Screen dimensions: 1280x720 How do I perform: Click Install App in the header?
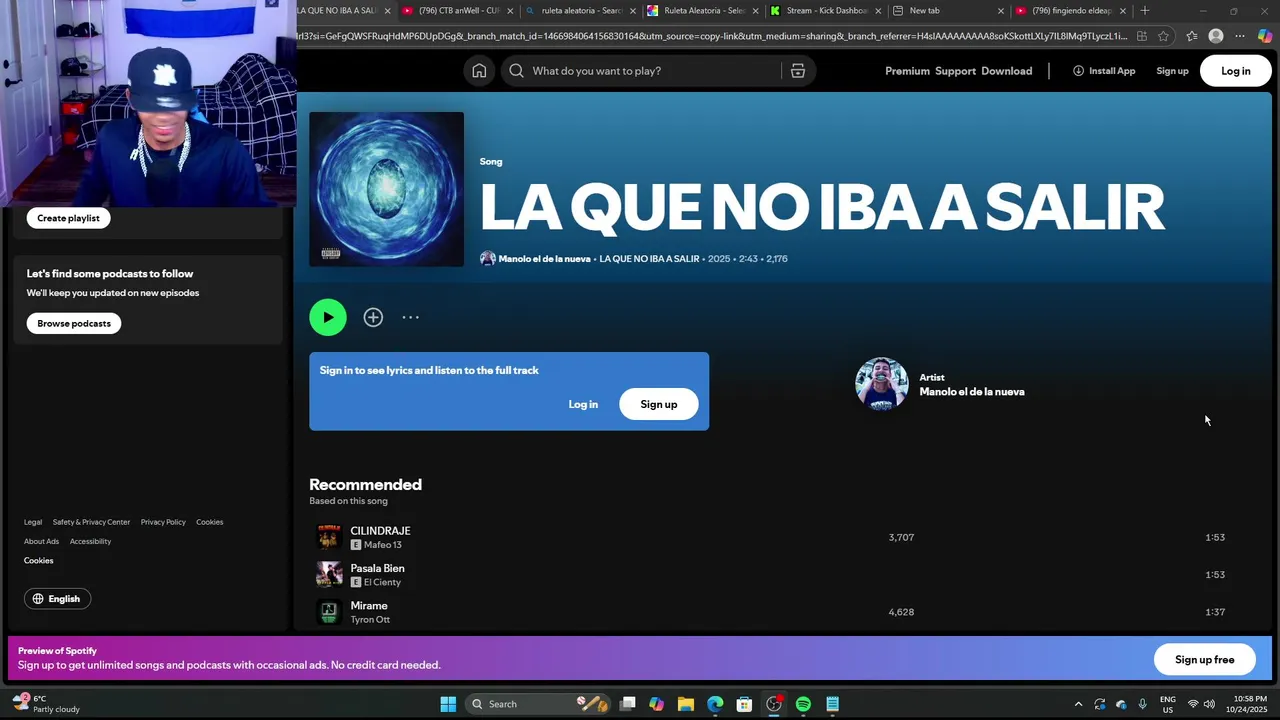point(1104,71)
